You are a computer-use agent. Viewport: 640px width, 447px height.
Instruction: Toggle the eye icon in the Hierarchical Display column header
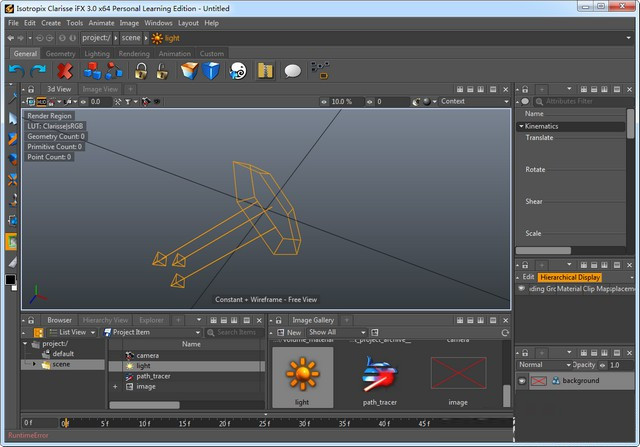click(522, 289)
